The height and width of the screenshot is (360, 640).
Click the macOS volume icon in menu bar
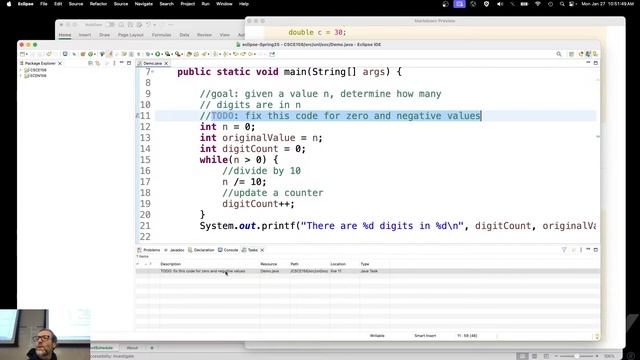[x=500, y=4]
